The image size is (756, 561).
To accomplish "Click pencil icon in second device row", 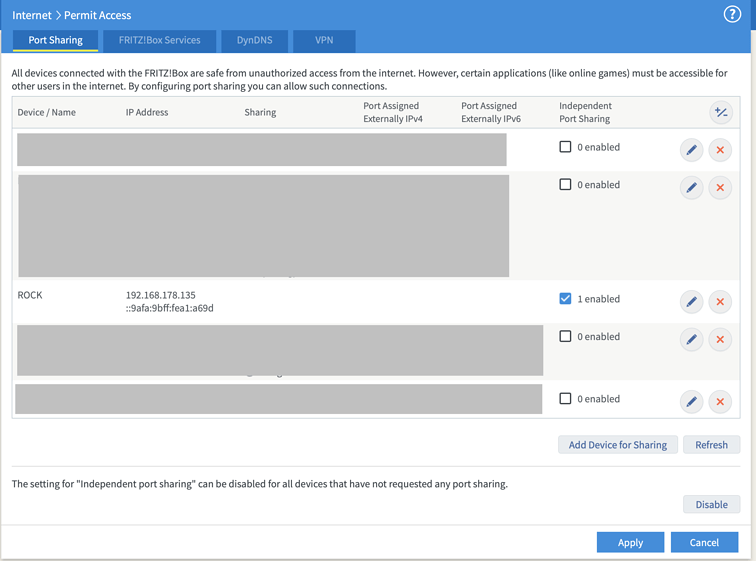I will click(x=691, y=187).
